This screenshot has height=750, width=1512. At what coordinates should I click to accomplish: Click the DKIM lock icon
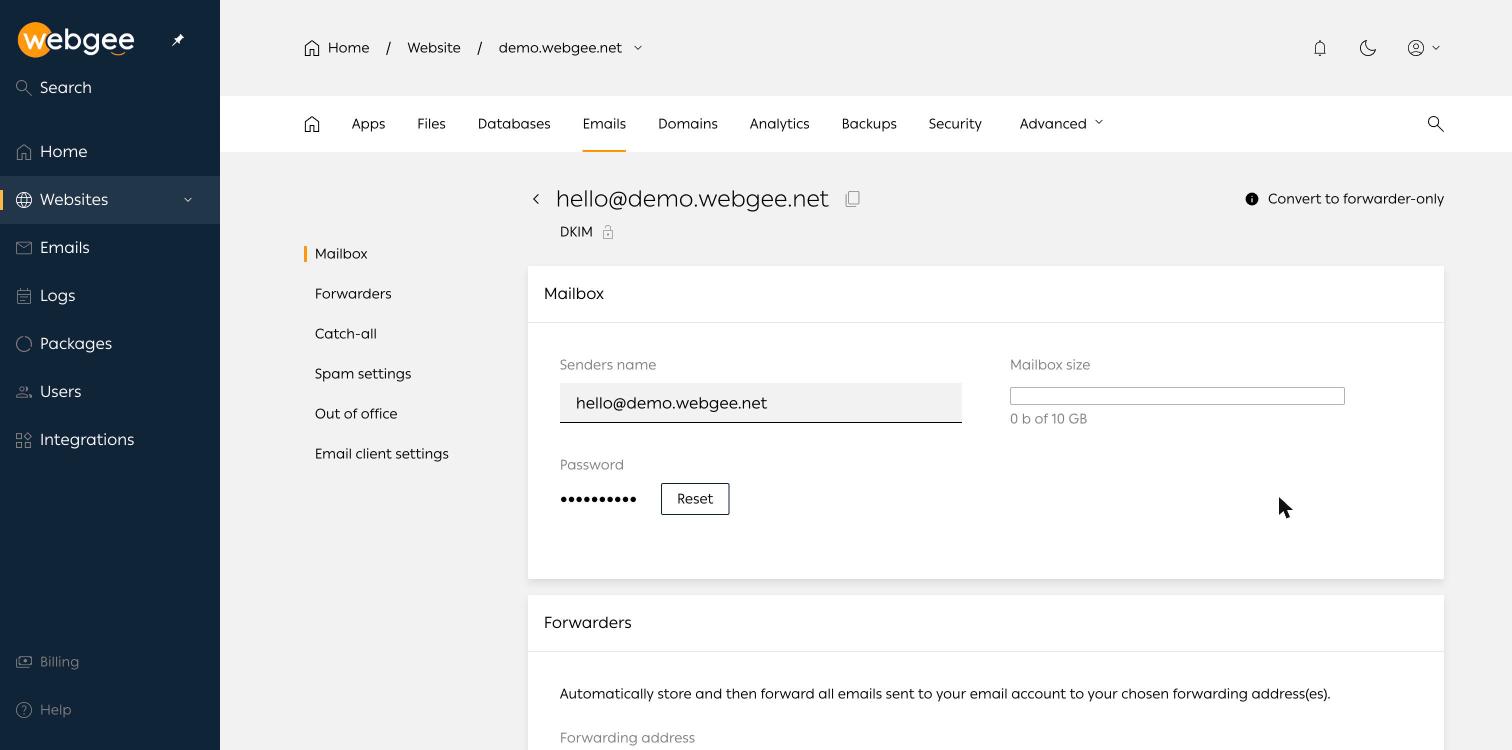(x=608, y=232)
